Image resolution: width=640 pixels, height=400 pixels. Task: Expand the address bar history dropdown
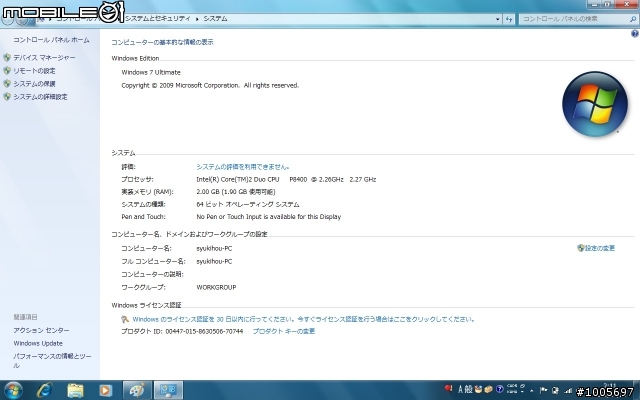point(498,19)
